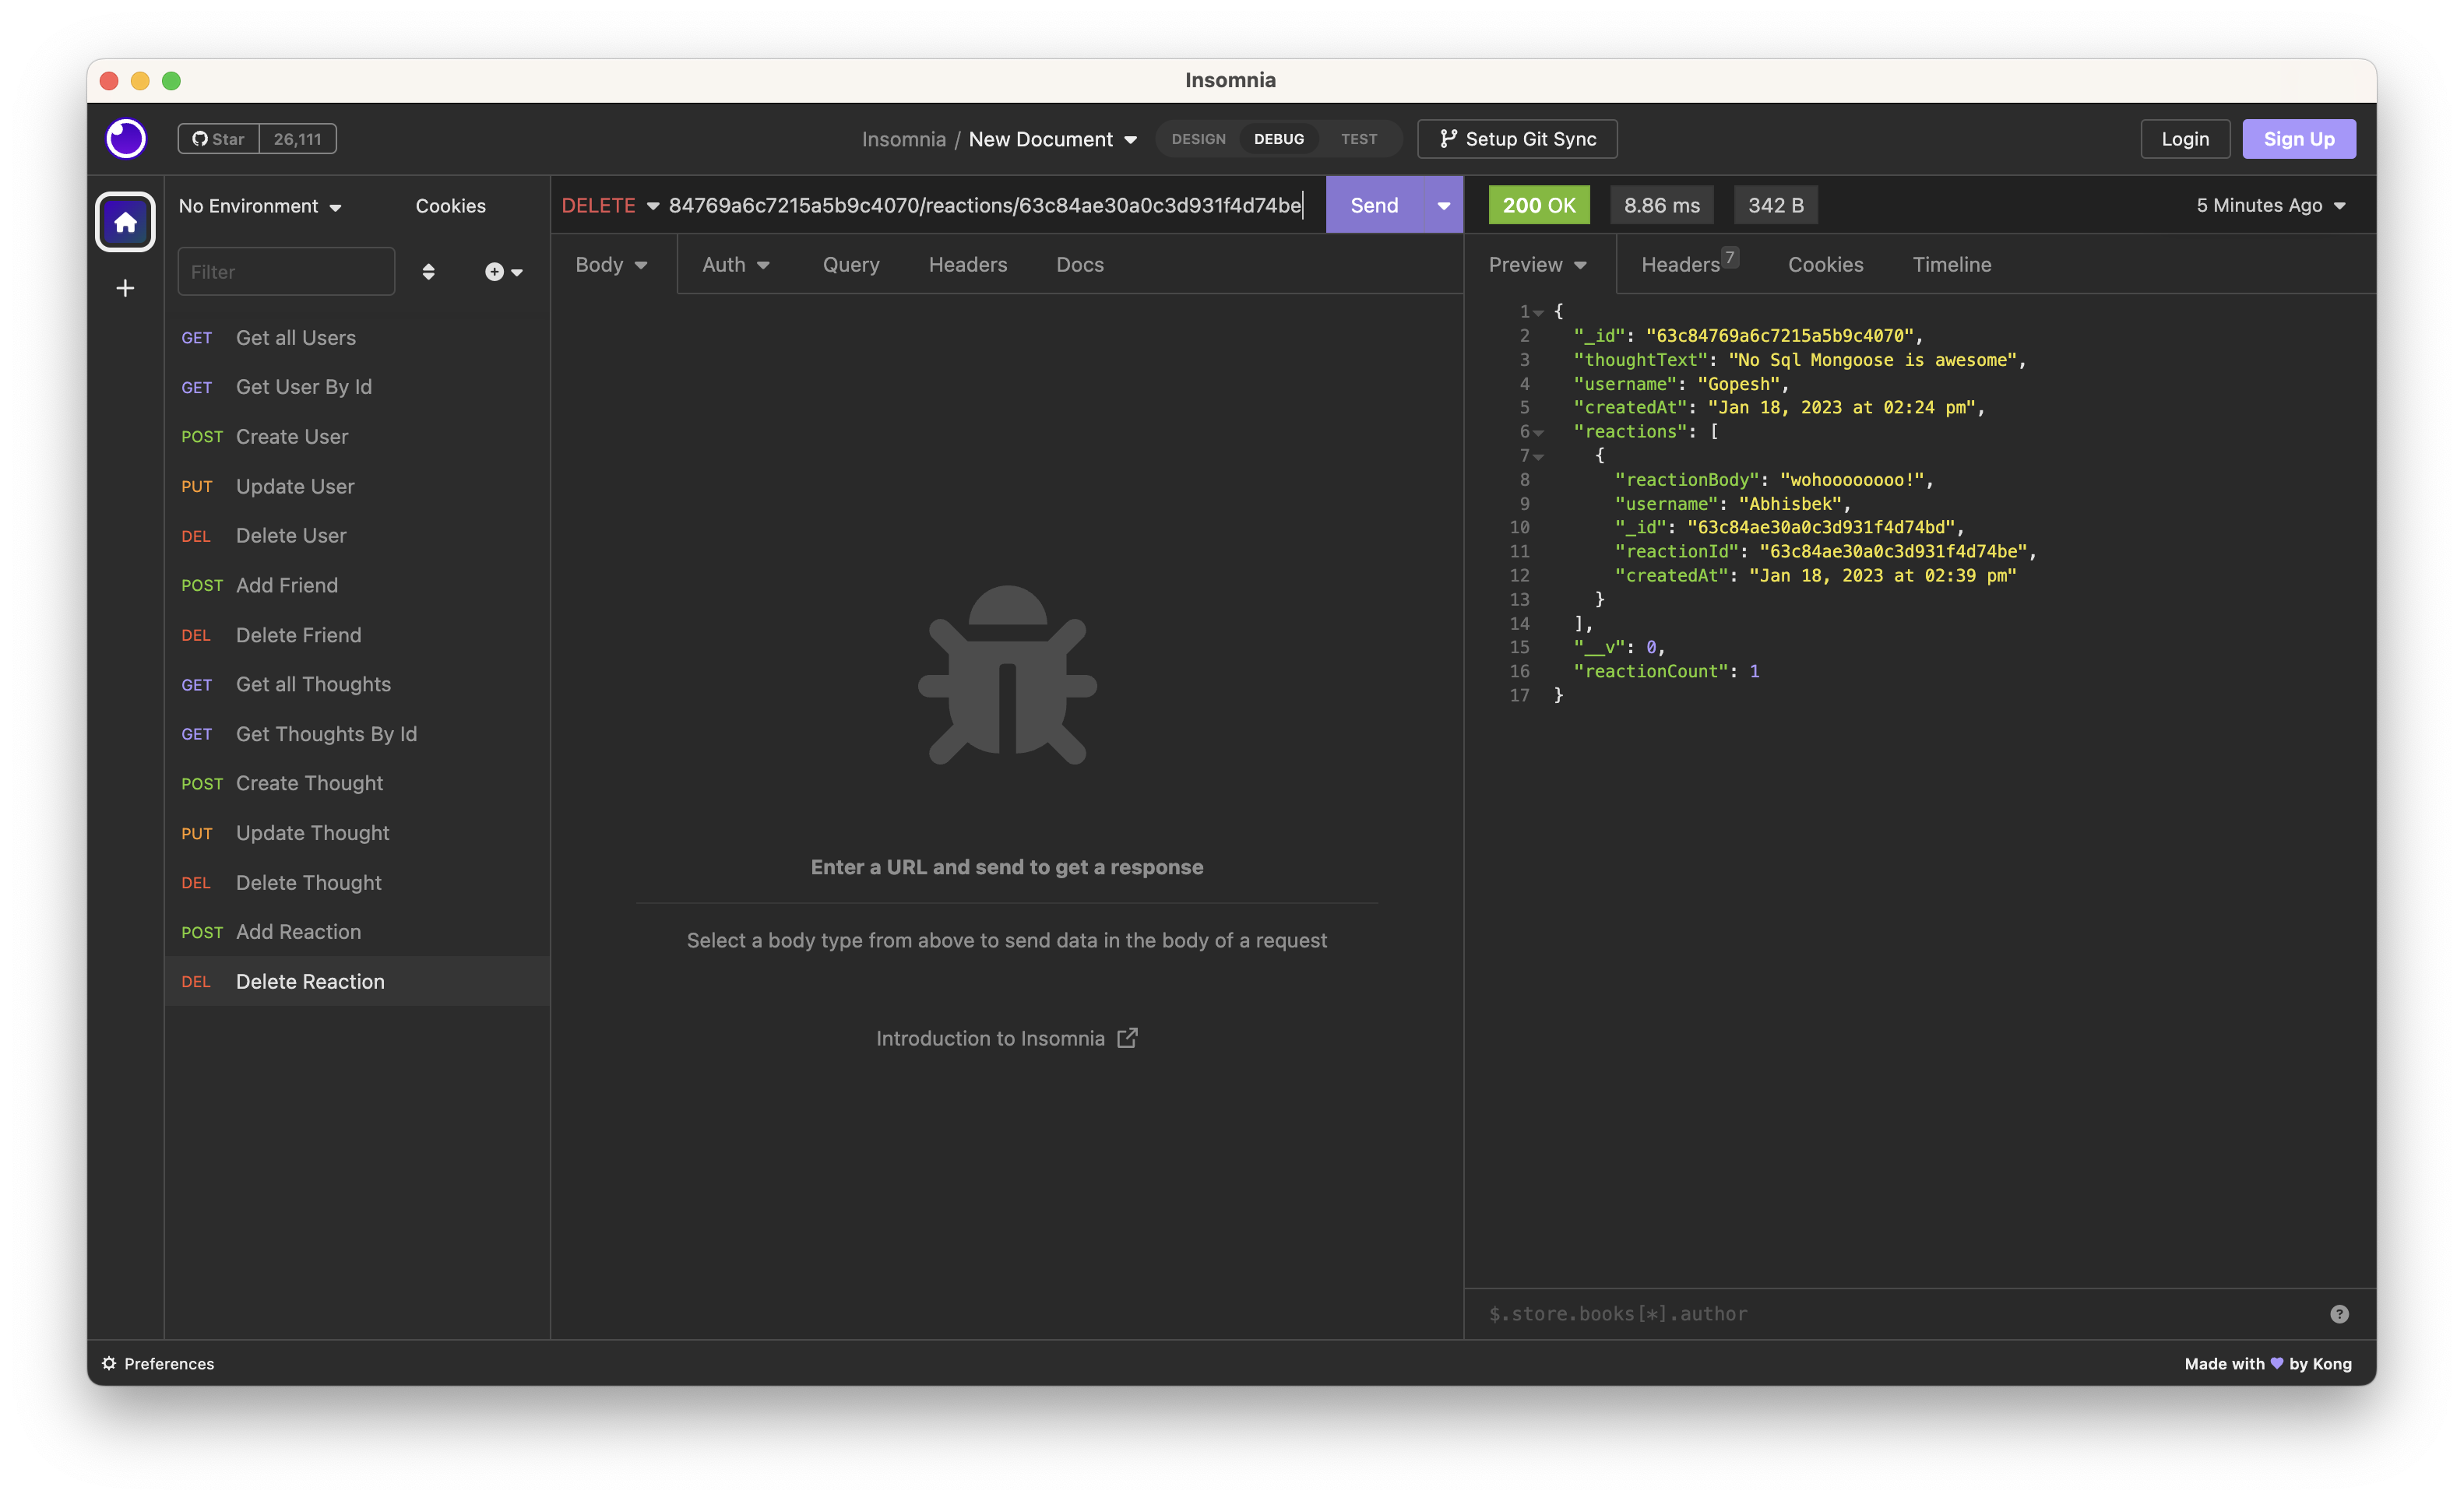Screen dimensions: 2464x1501
Task: Click the Insomnia logo icon
Action: pyautogui.click(x=125, y=138)
